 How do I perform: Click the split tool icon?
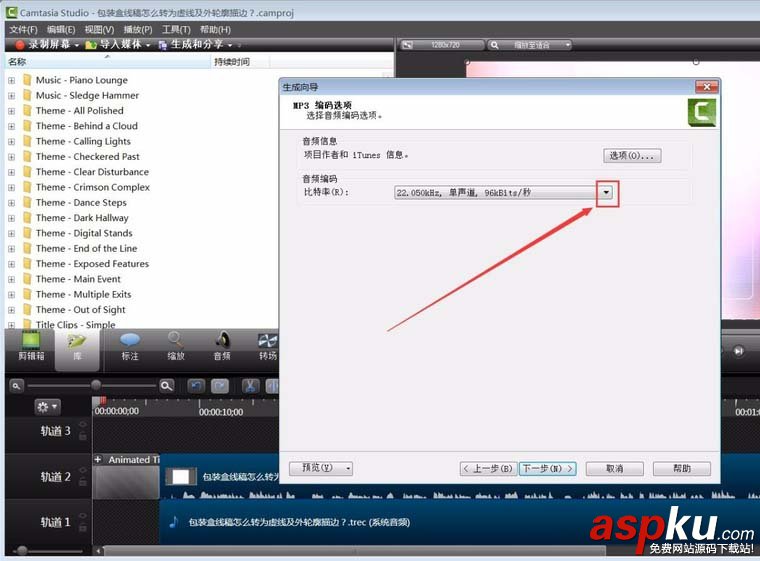[x=272, y=386]
